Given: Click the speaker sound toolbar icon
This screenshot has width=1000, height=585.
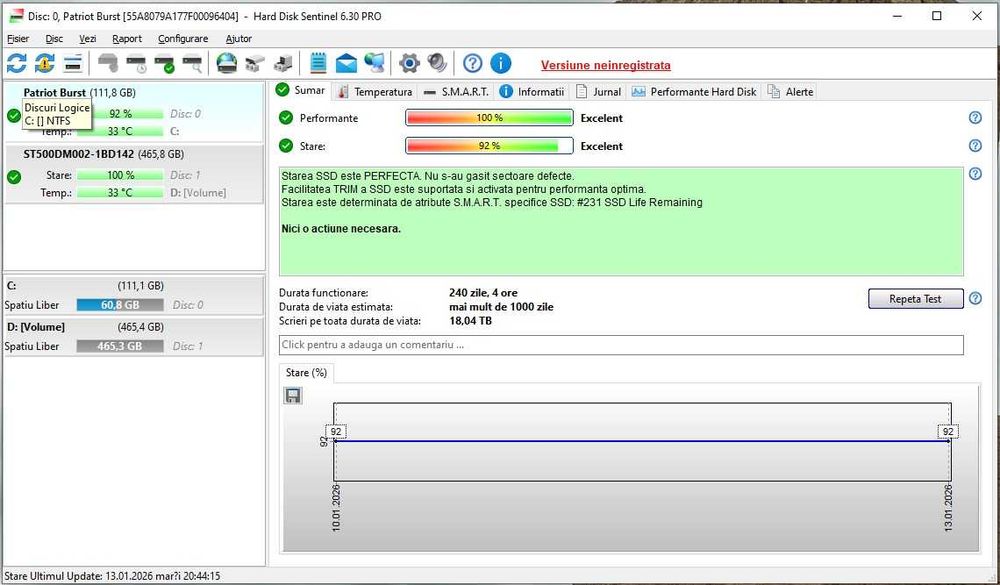Looking at the screenshot, I should [x=437, y=63].
